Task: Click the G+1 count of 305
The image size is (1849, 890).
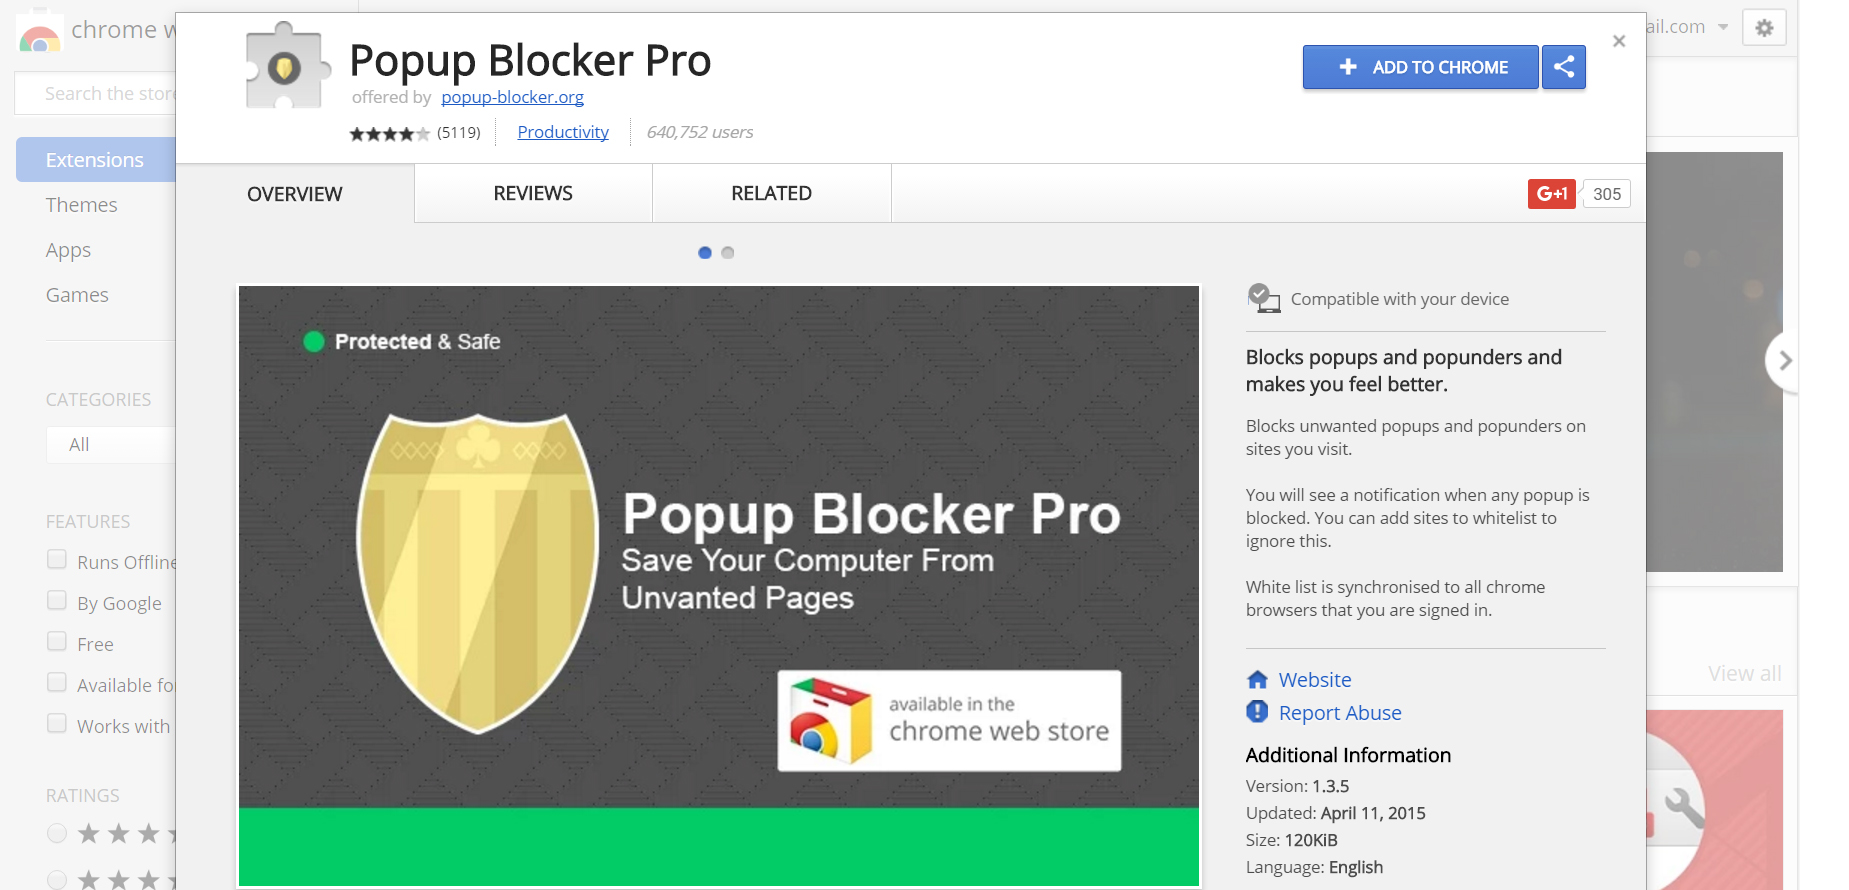Action: point(1607,194)
